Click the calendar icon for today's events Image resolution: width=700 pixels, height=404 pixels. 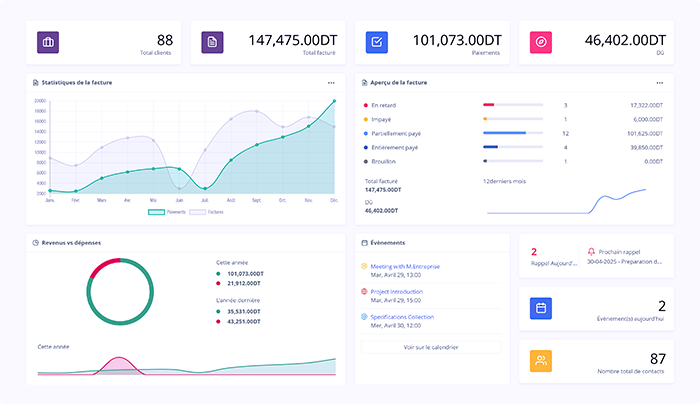click(541, 308)
